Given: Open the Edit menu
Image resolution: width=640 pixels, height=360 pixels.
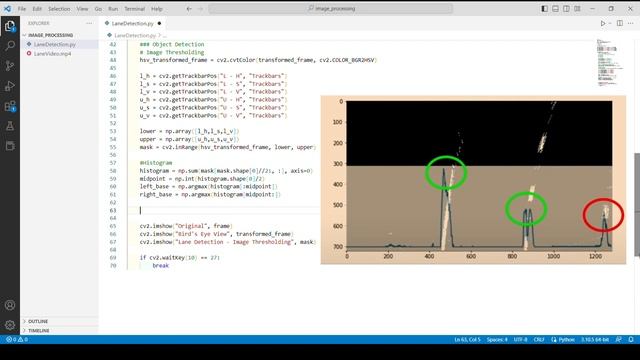Looking at the screenshot, I should tap(37, 9).
